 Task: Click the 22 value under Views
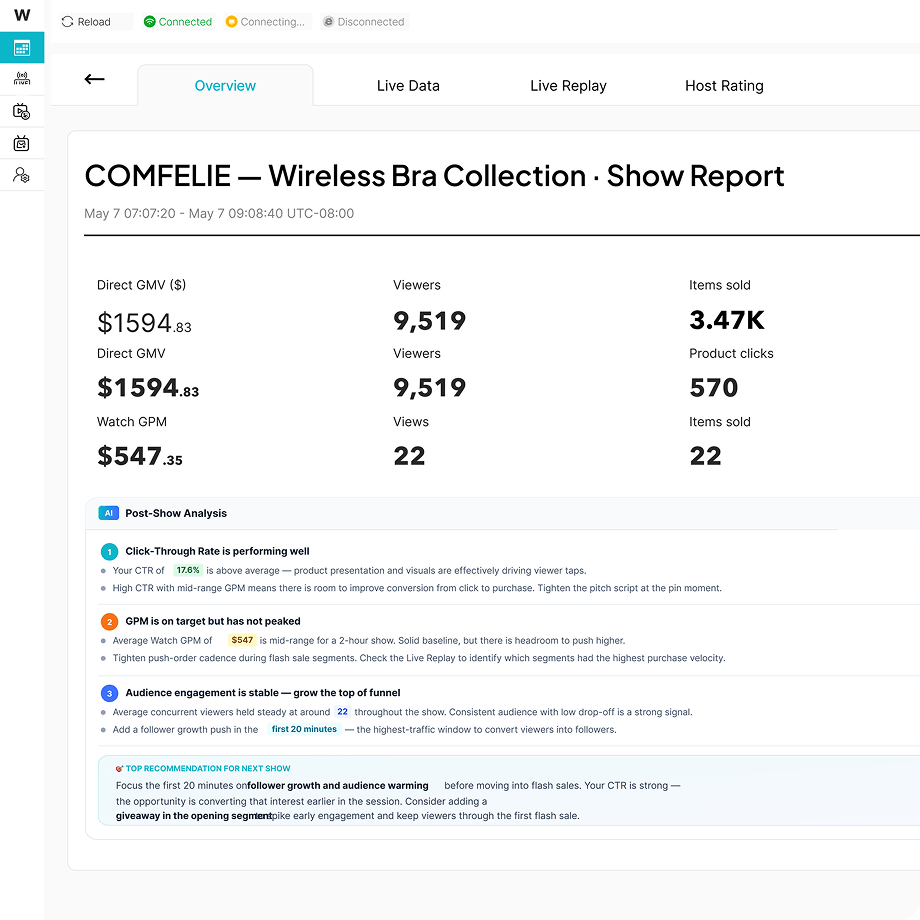point(409,456)
